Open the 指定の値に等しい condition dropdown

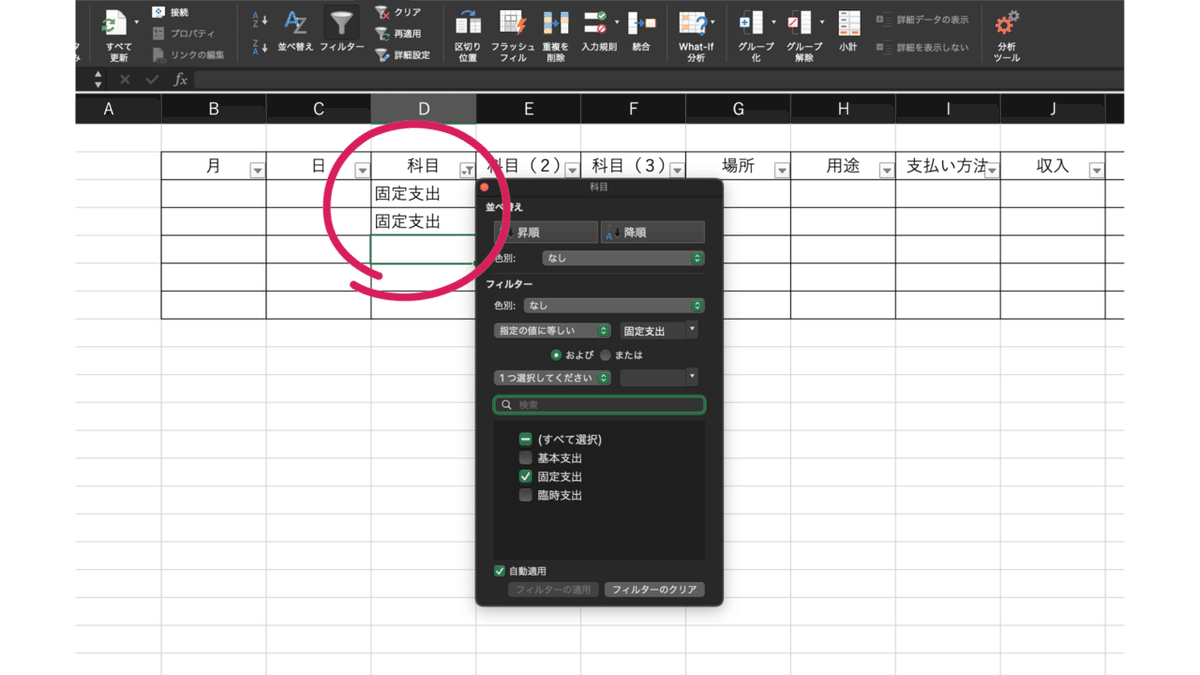click(552, 330)
